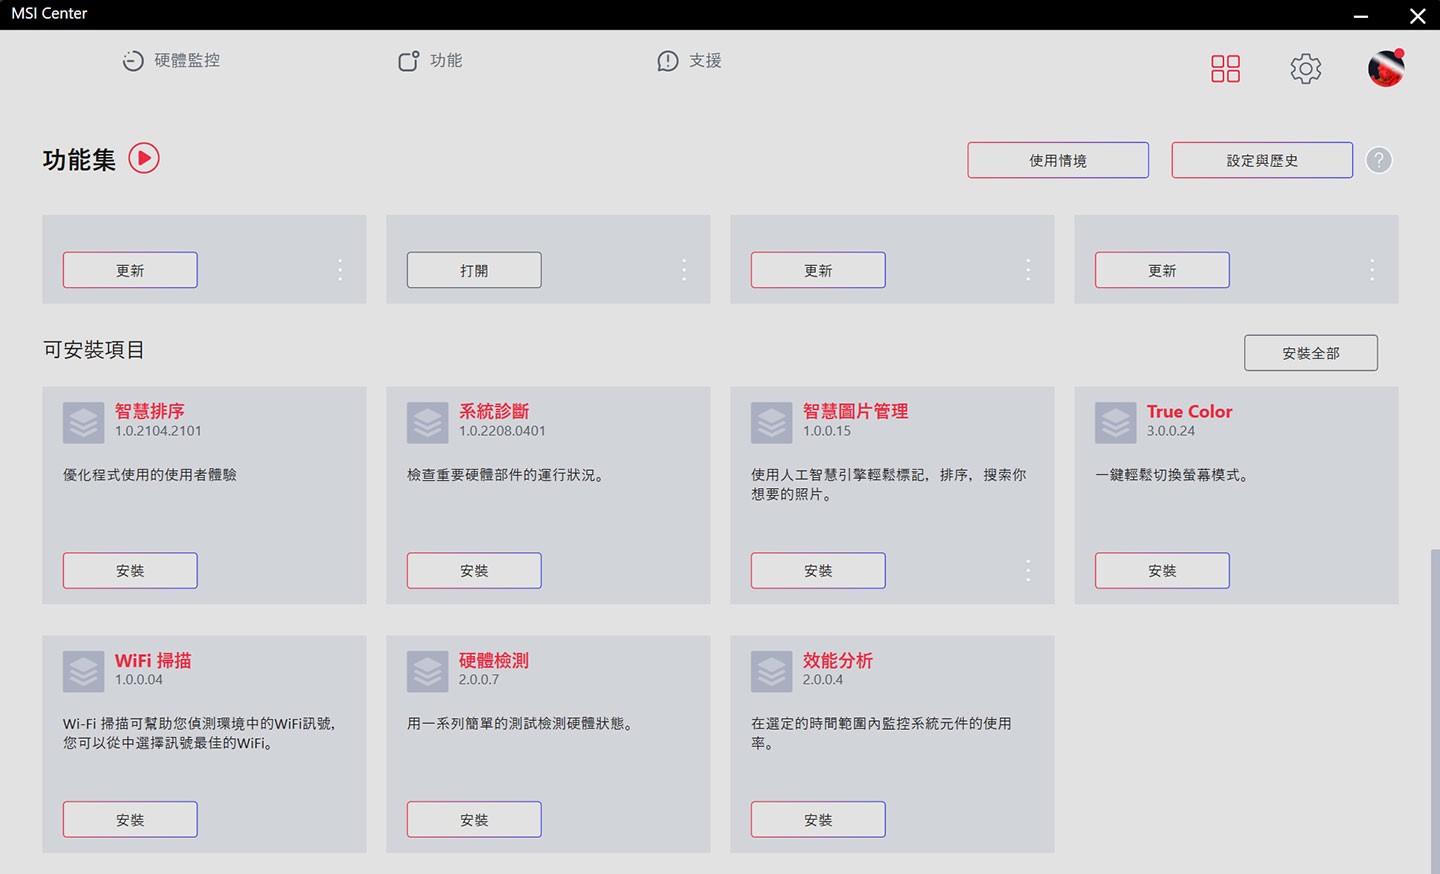Screen dimensions: 1440x874
Task: Open the user profile avatar
Action: coord(1386,68)
